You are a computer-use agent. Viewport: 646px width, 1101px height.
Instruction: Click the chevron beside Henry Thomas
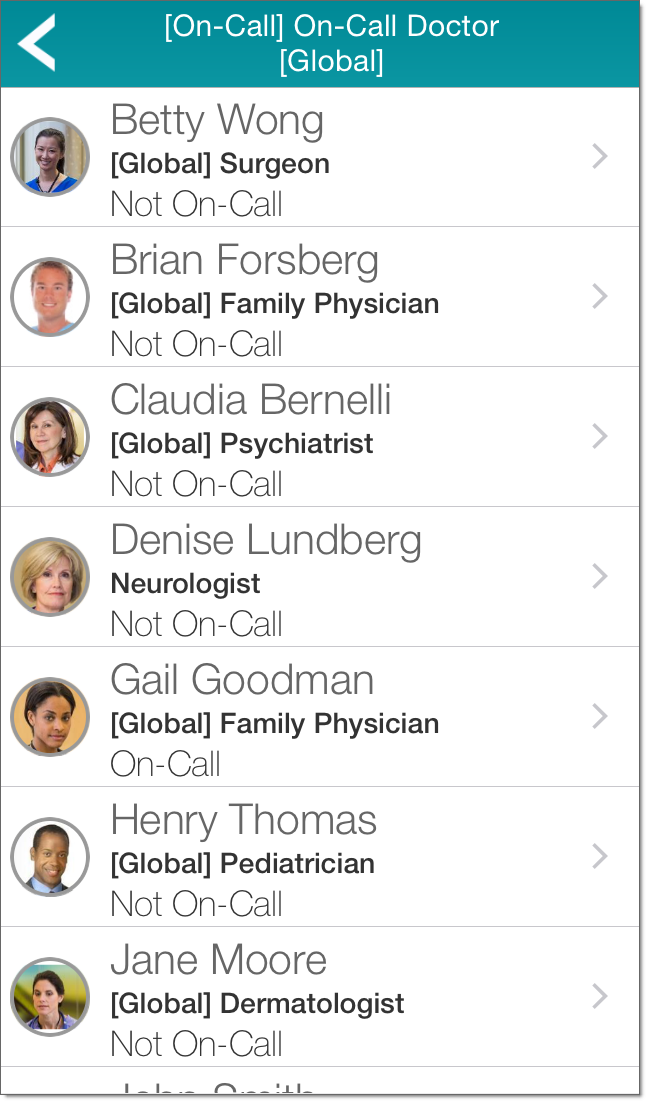coord(600,856)
